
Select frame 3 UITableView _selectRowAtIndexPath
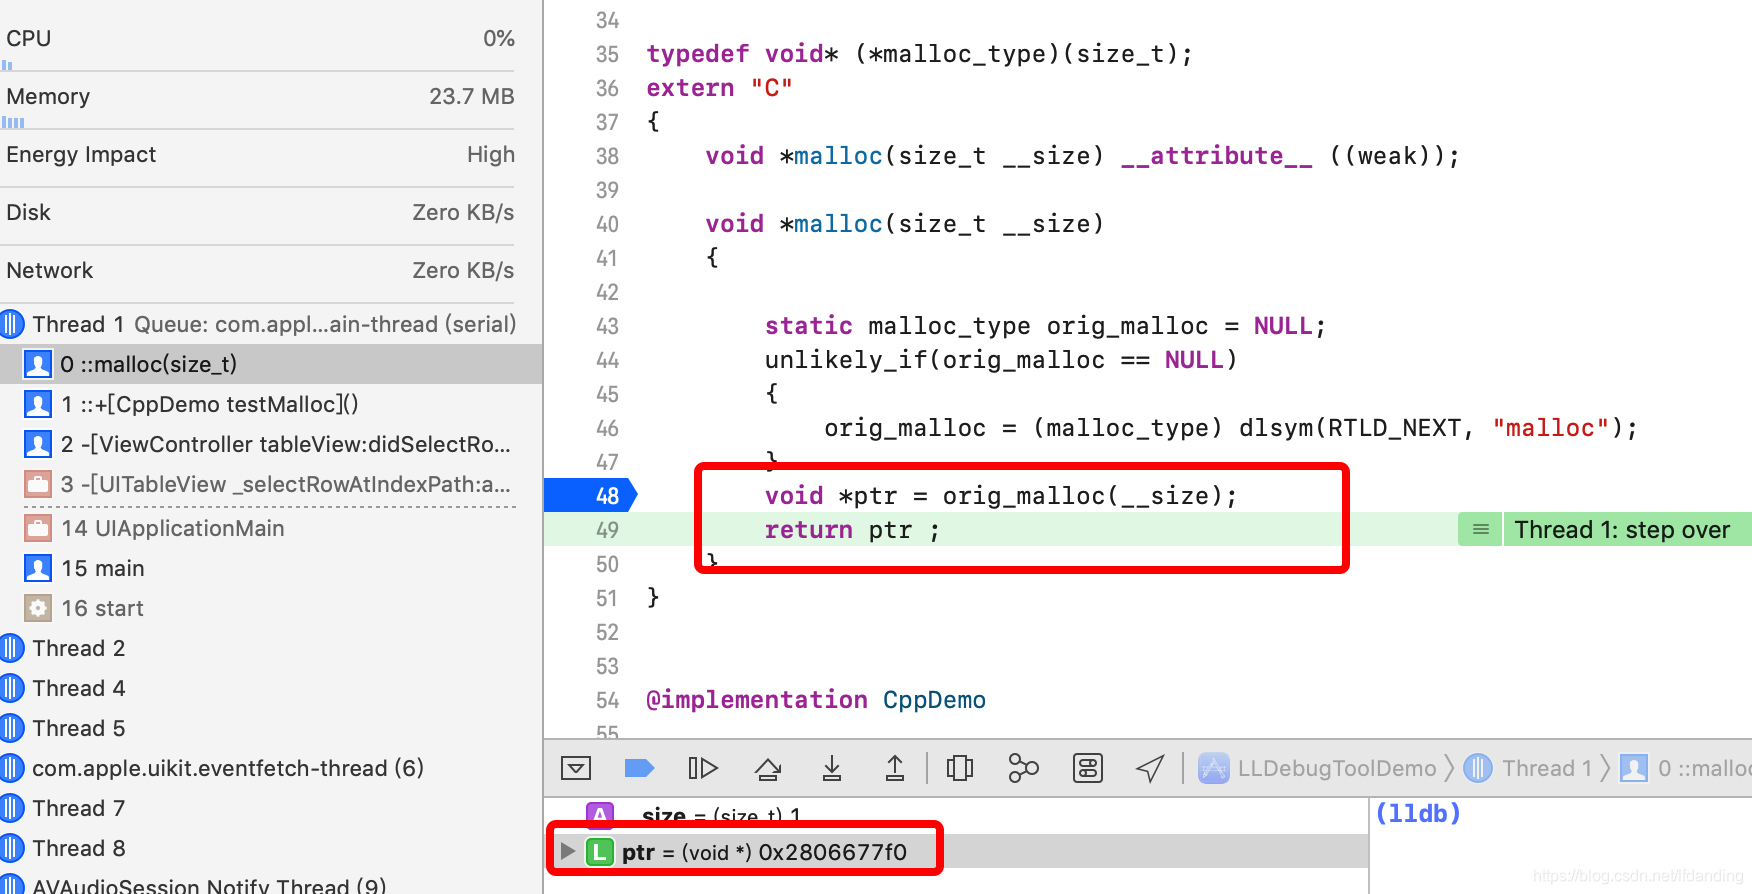point(271,484)
